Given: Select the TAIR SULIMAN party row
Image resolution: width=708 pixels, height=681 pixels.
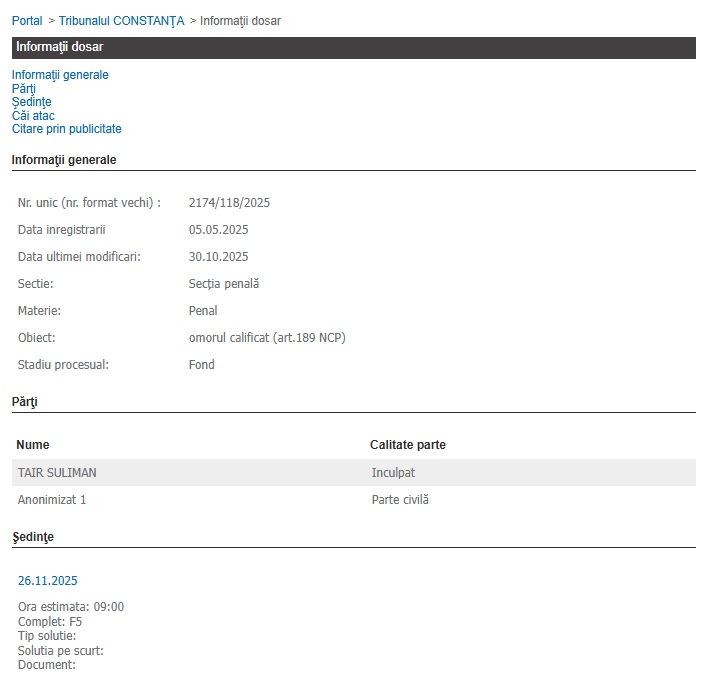Looking at the screenshot, I should (57, 473).
